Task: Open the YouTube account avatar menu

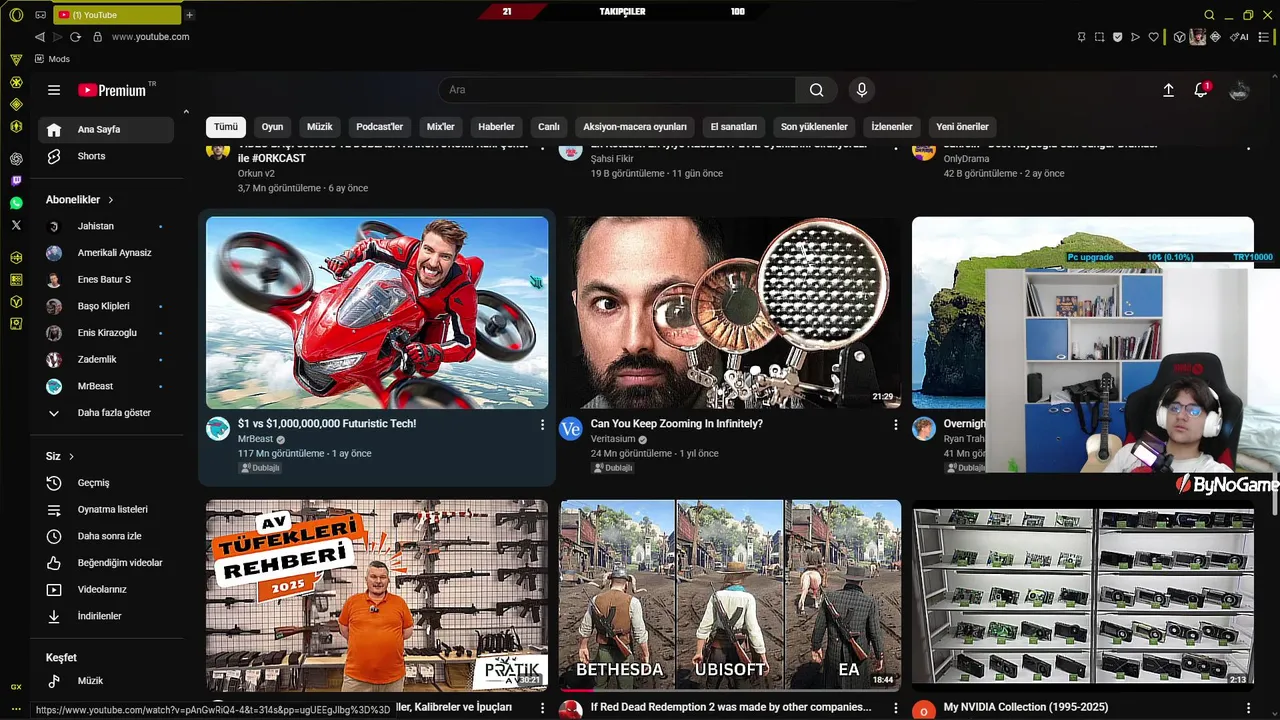Action: (1239, 90)
